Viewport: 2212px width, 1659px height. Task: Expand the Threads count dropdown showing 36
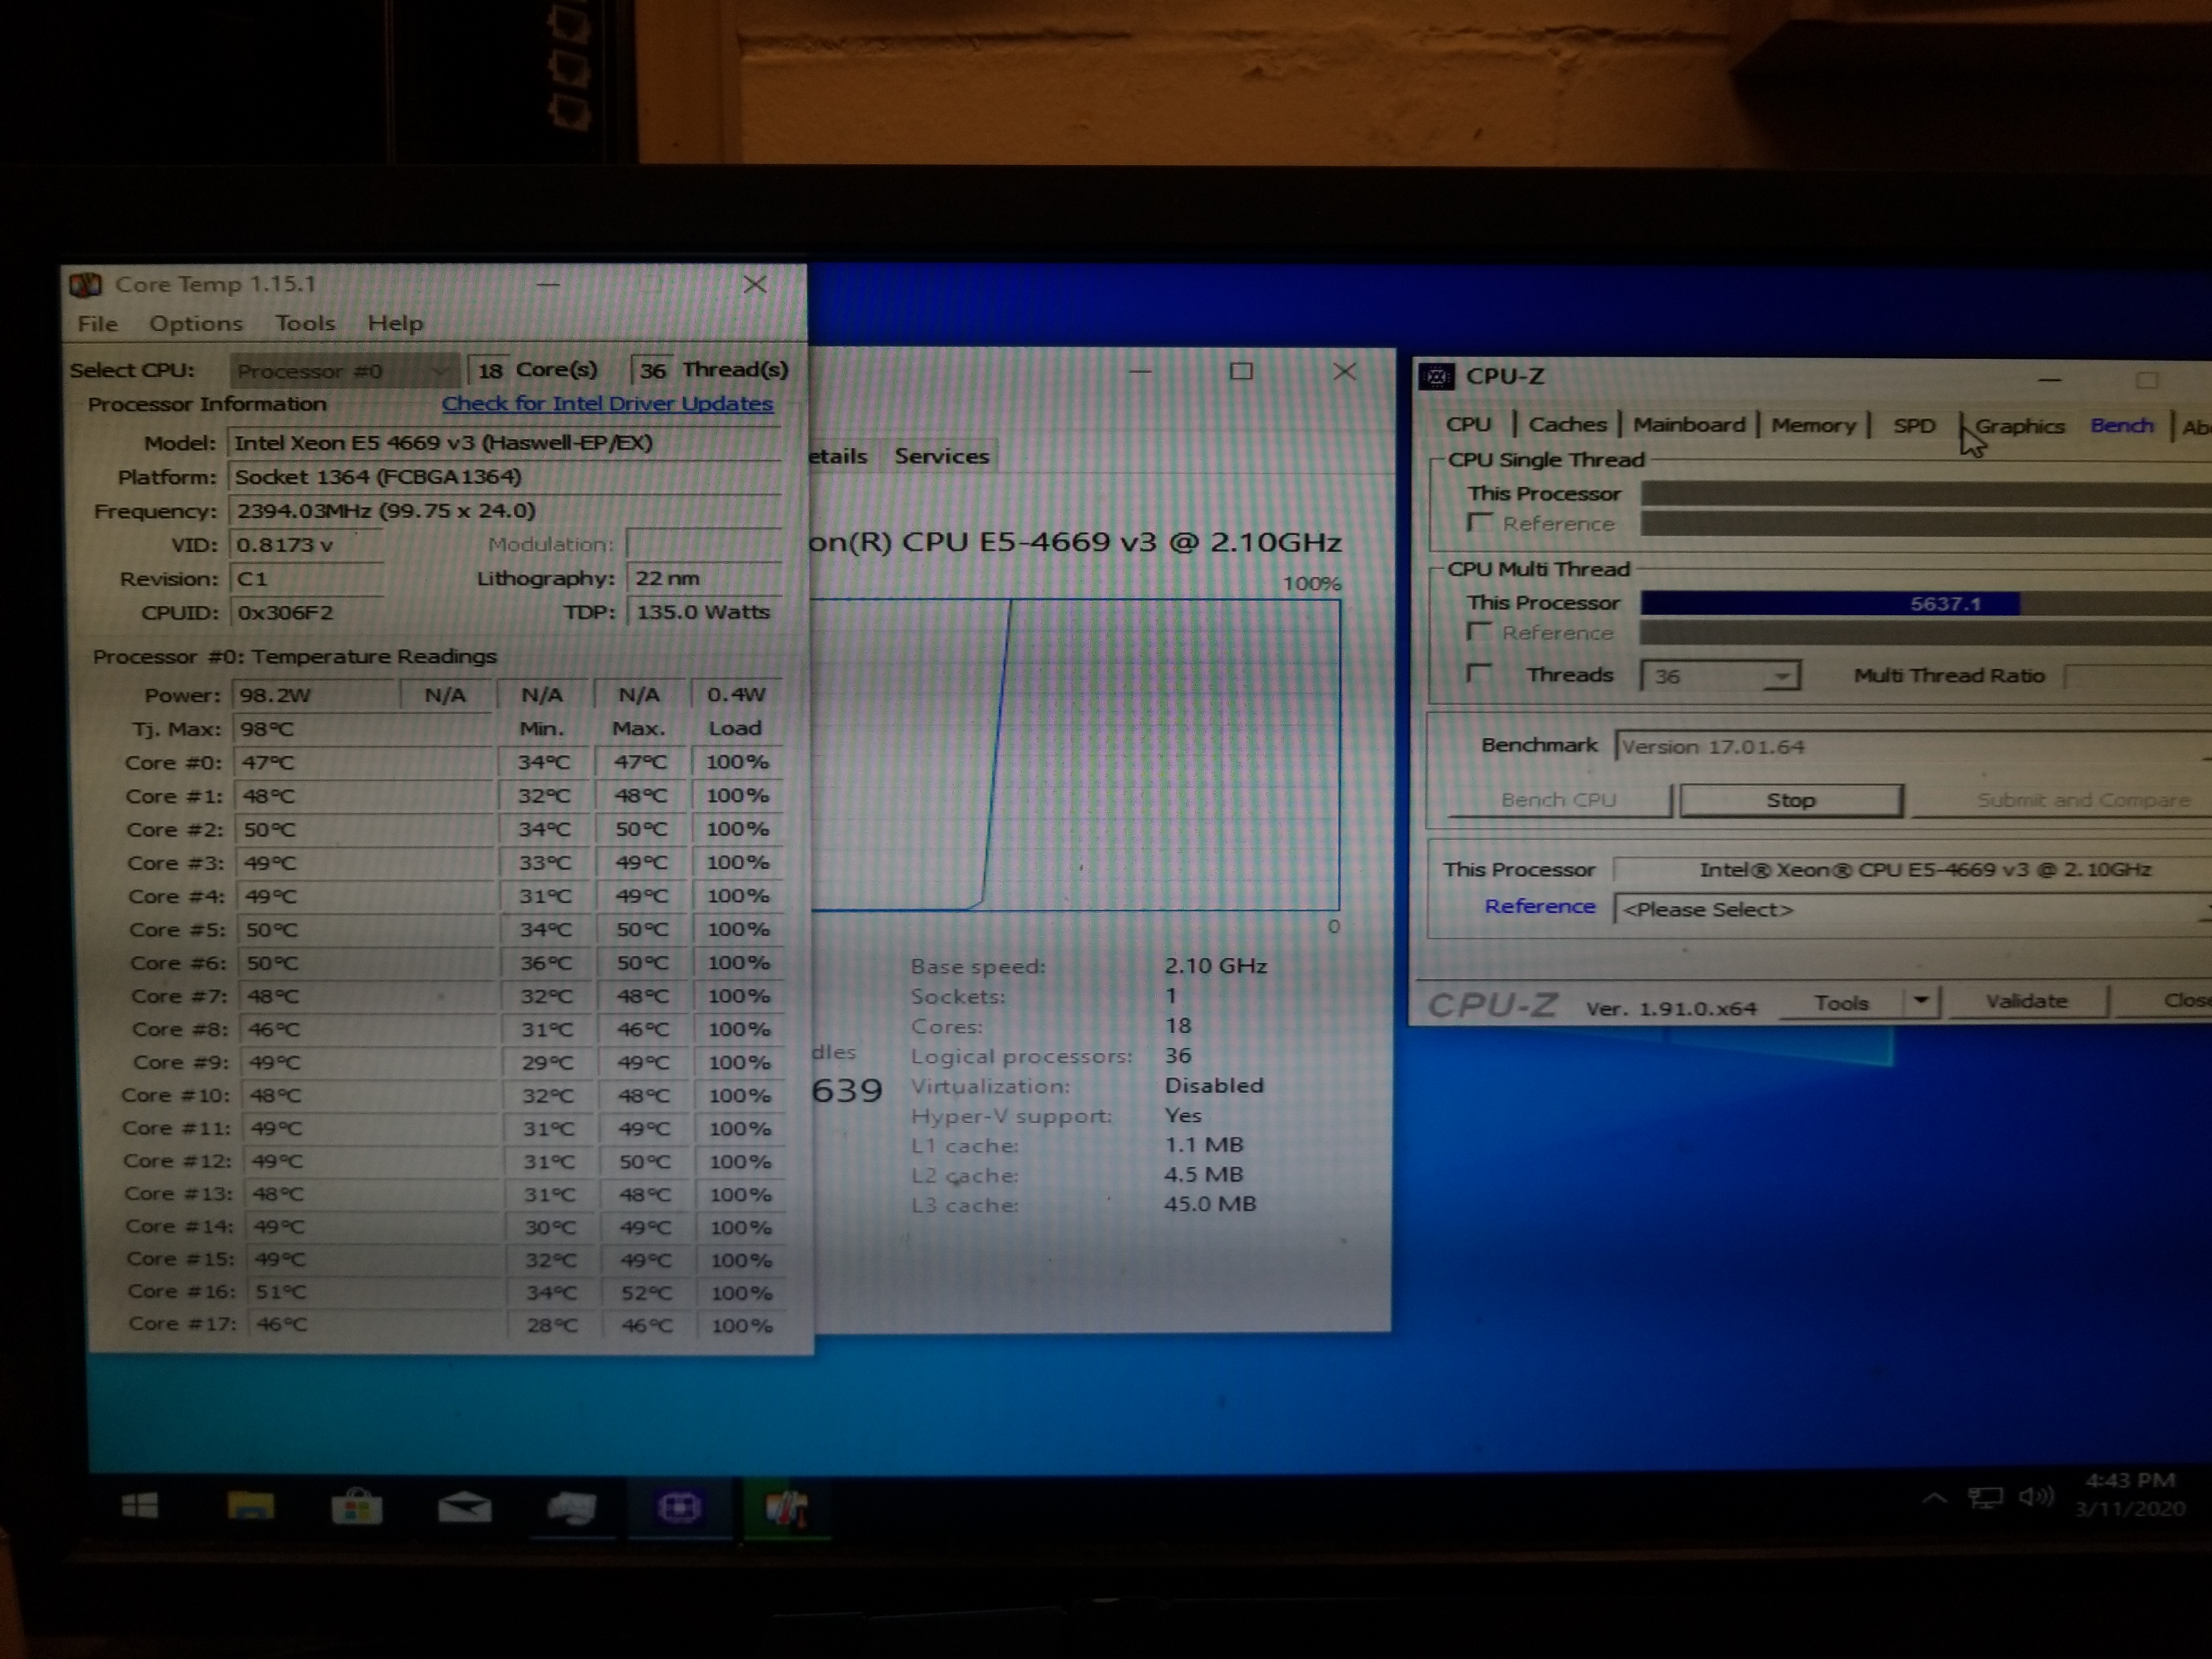1781,677
